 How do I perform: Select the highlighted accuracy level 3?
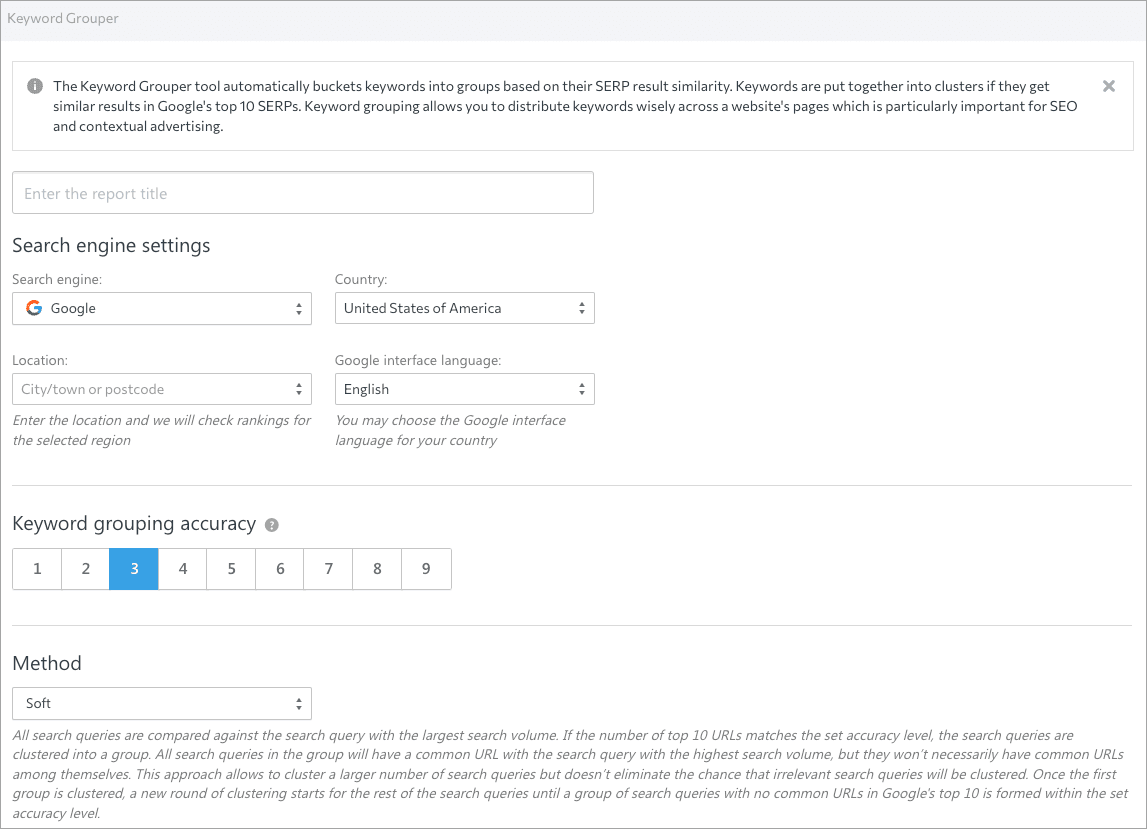point(134,569)
